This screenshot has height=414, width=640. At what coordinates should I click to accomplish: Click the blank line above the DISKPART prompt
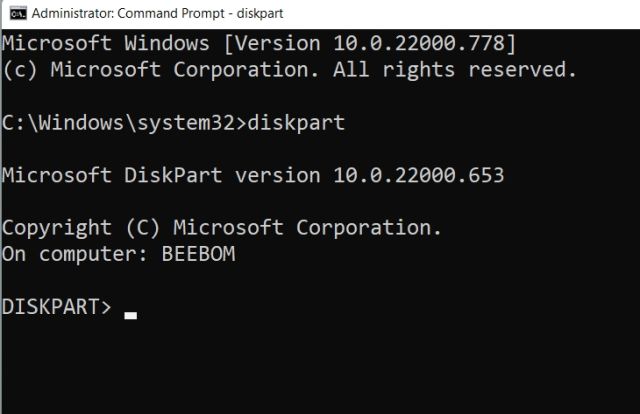pyautogui.click(x=200, y=281)
